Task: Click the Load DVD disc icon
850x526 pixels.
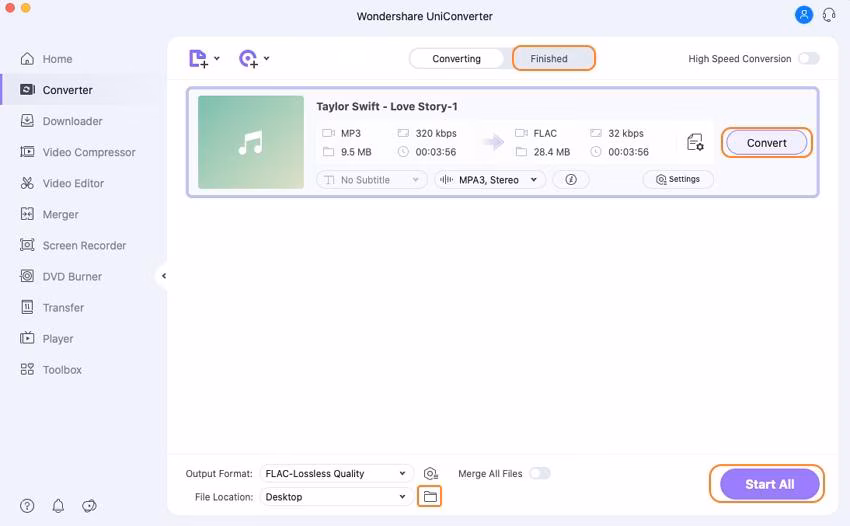Action: pyautogui.click(x=248, y=59)
